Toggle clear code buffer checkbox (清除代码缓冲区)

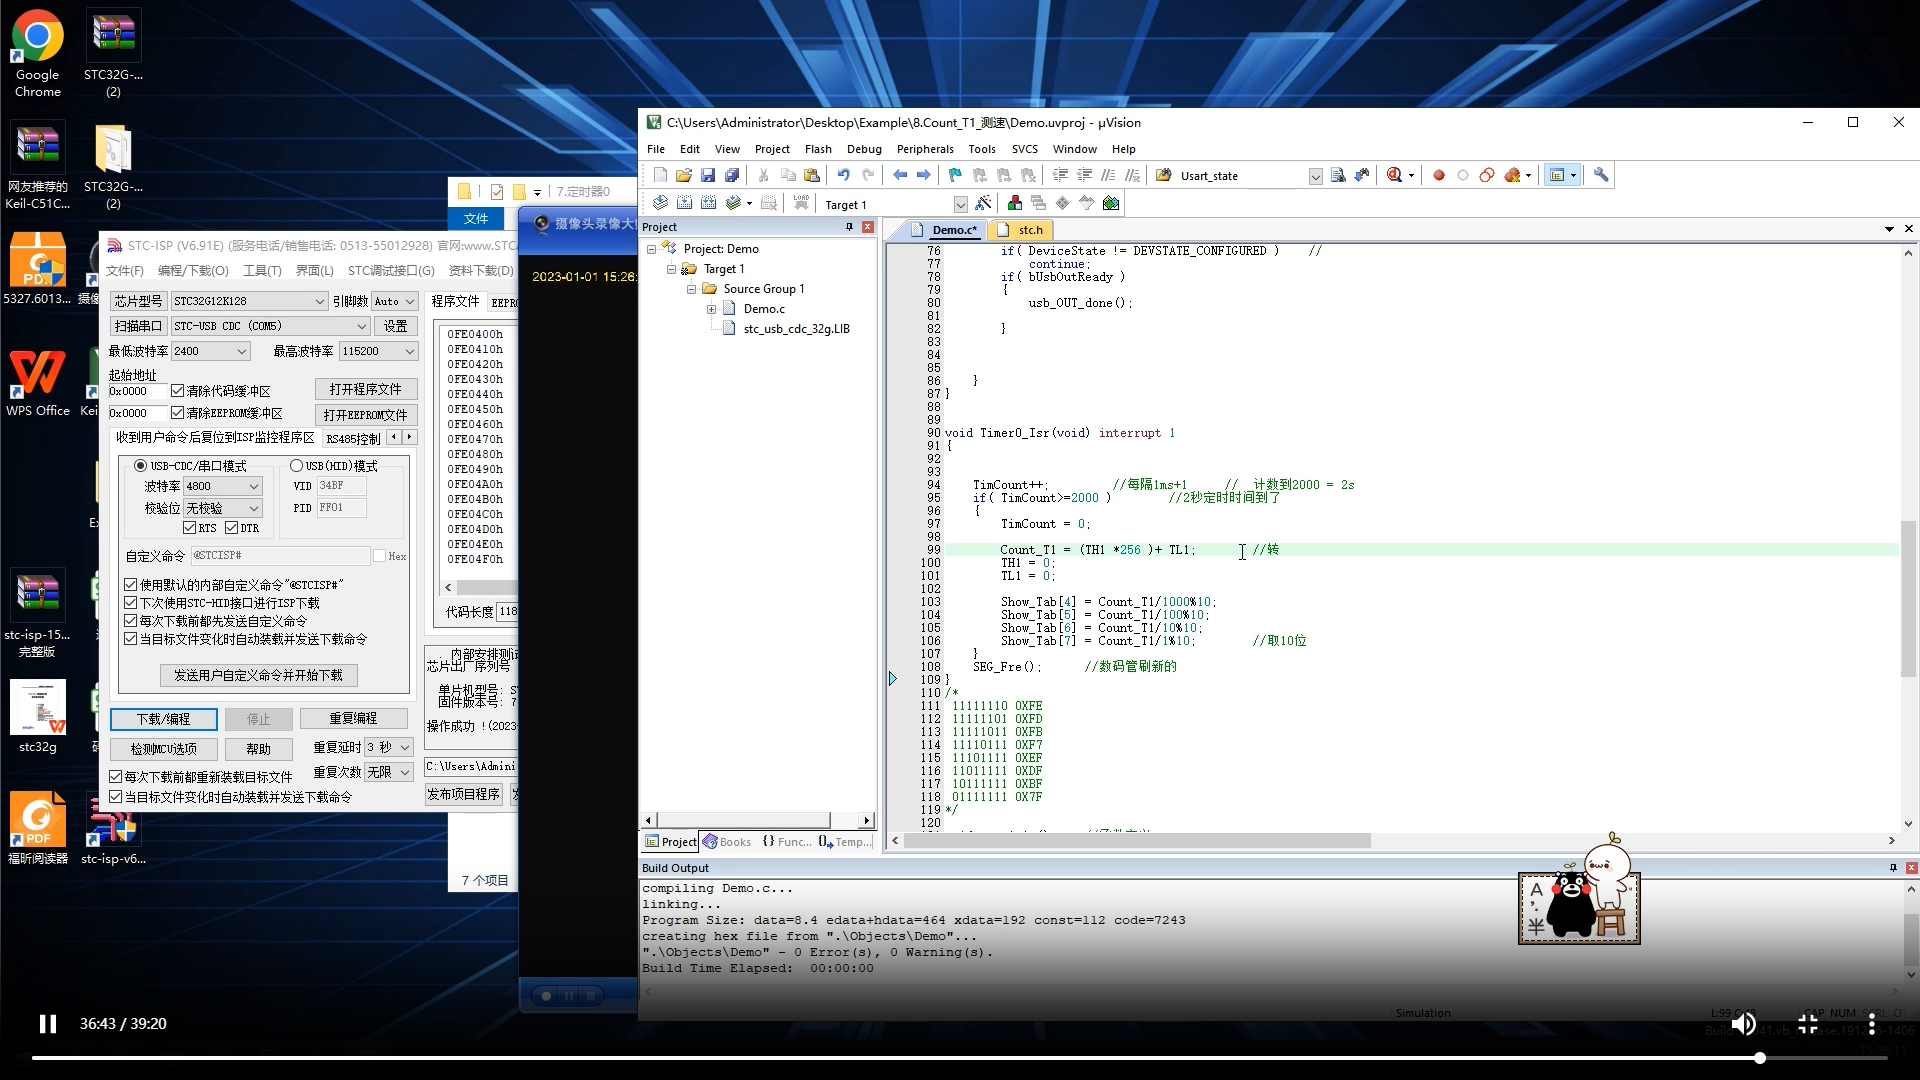(178, 391)
